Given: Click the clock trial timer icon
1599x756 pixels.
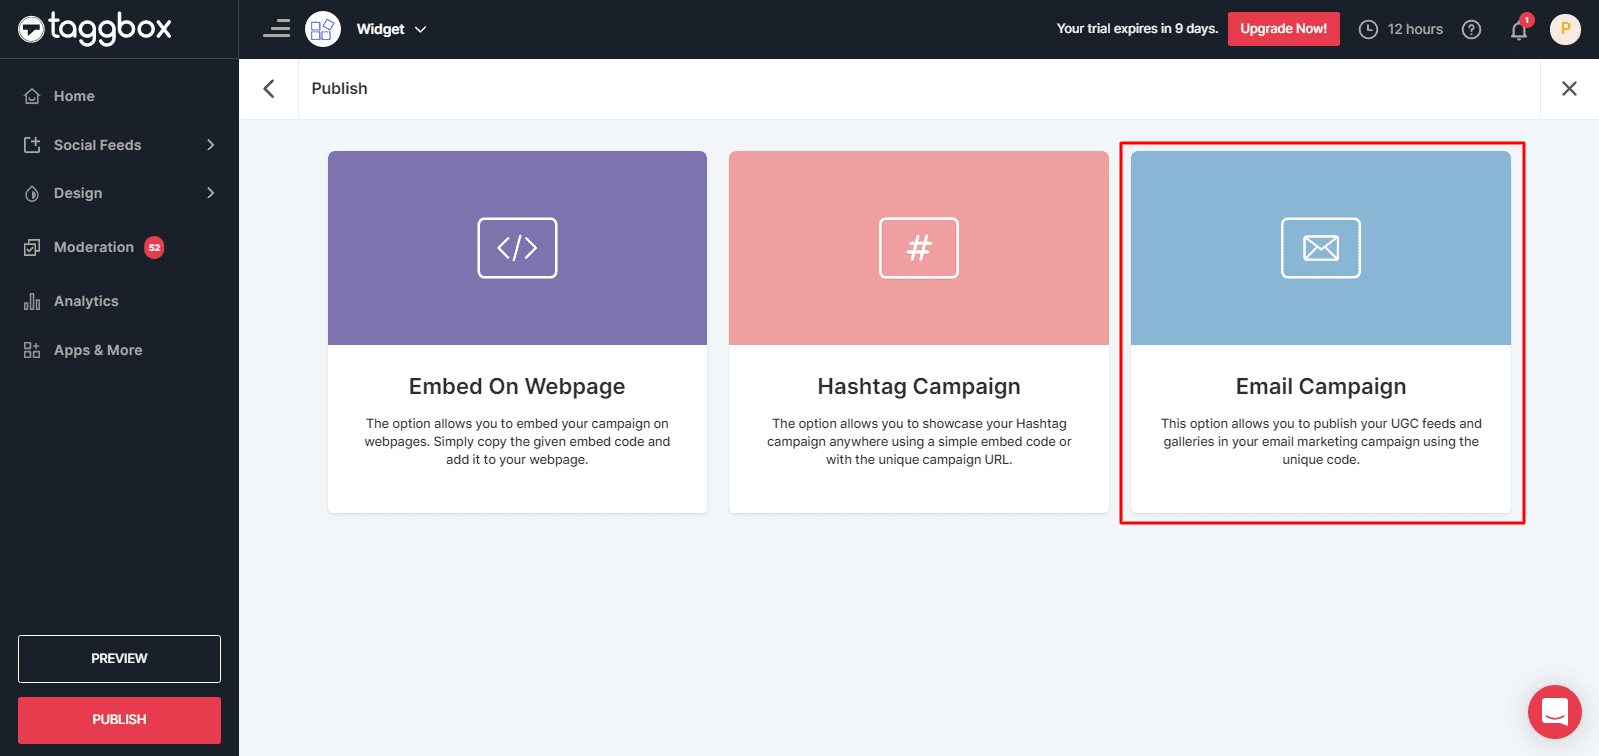Looking at the screenshot, I should click(x=1368, y=29).
